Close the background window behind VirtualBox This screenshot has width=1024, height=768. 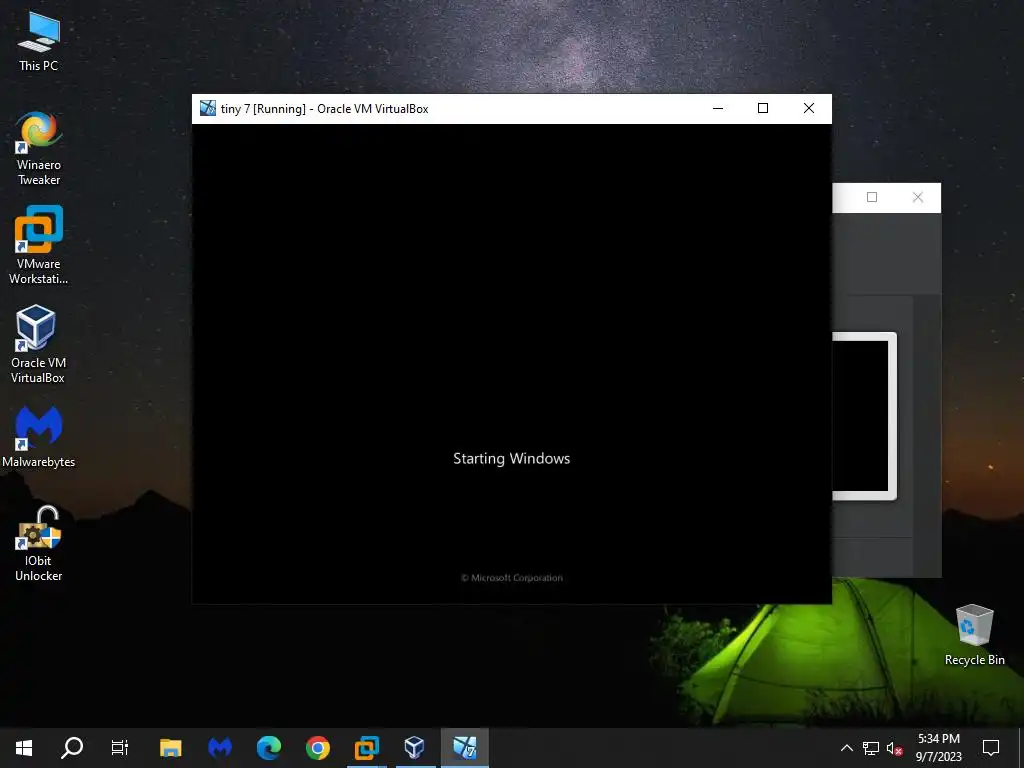918,197
